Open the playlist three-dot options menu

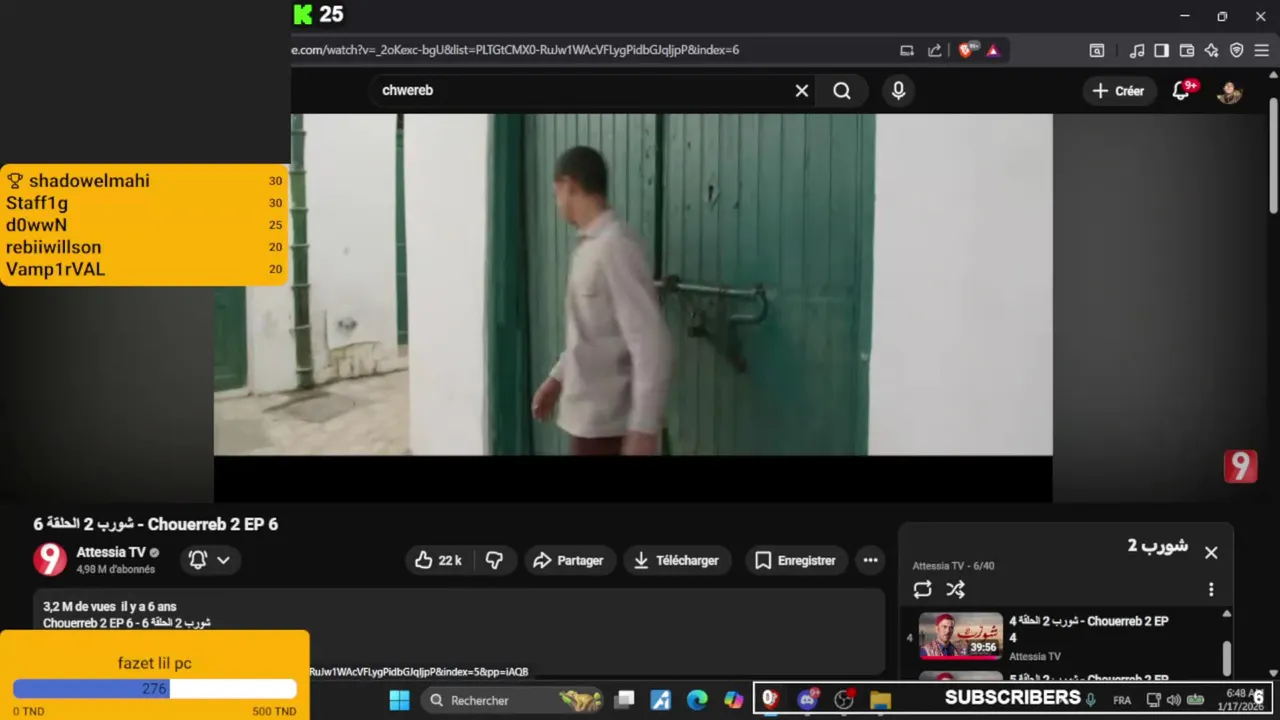[1211, 590]
